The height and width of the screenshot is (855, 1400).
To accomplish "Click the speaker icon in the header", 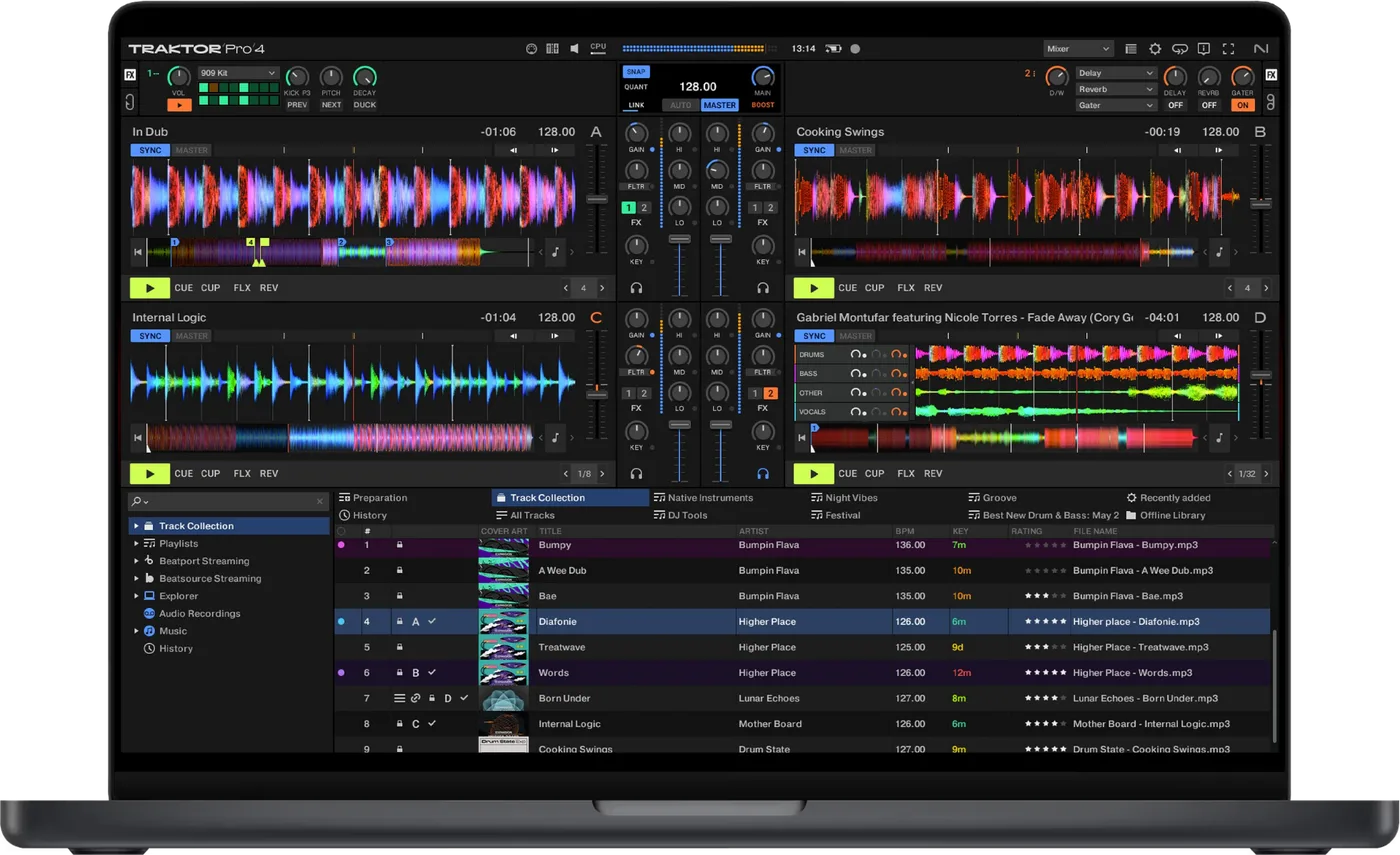I will point(574,48).
